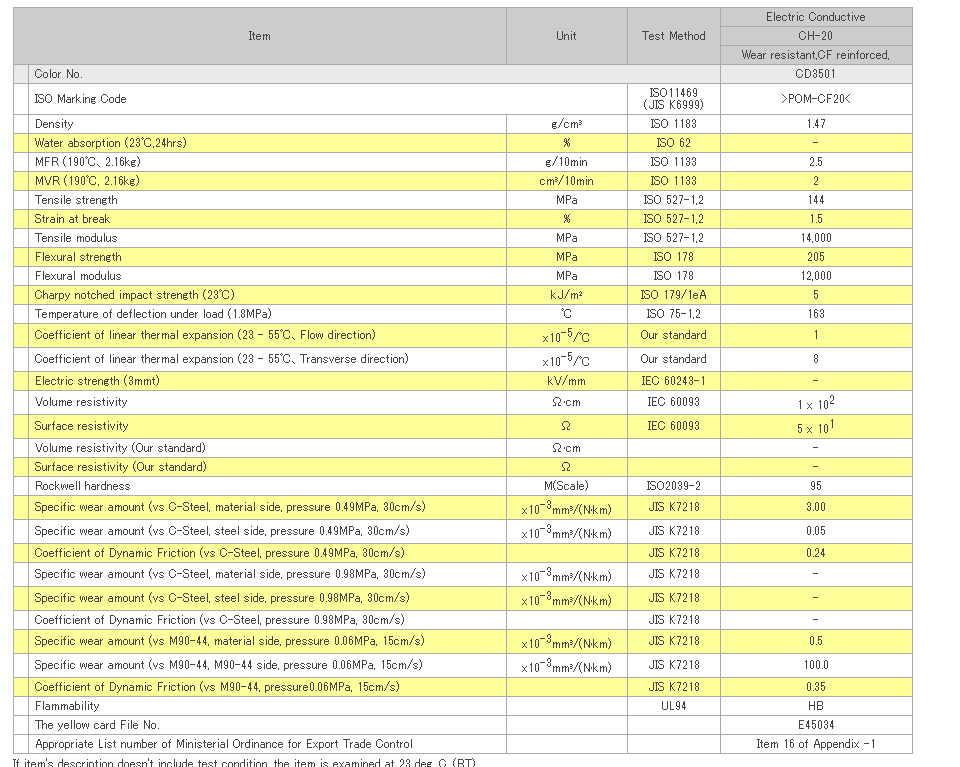Click the 'UL94' test method cell
This screenshot has height=767, width=960.
[673, 706]
